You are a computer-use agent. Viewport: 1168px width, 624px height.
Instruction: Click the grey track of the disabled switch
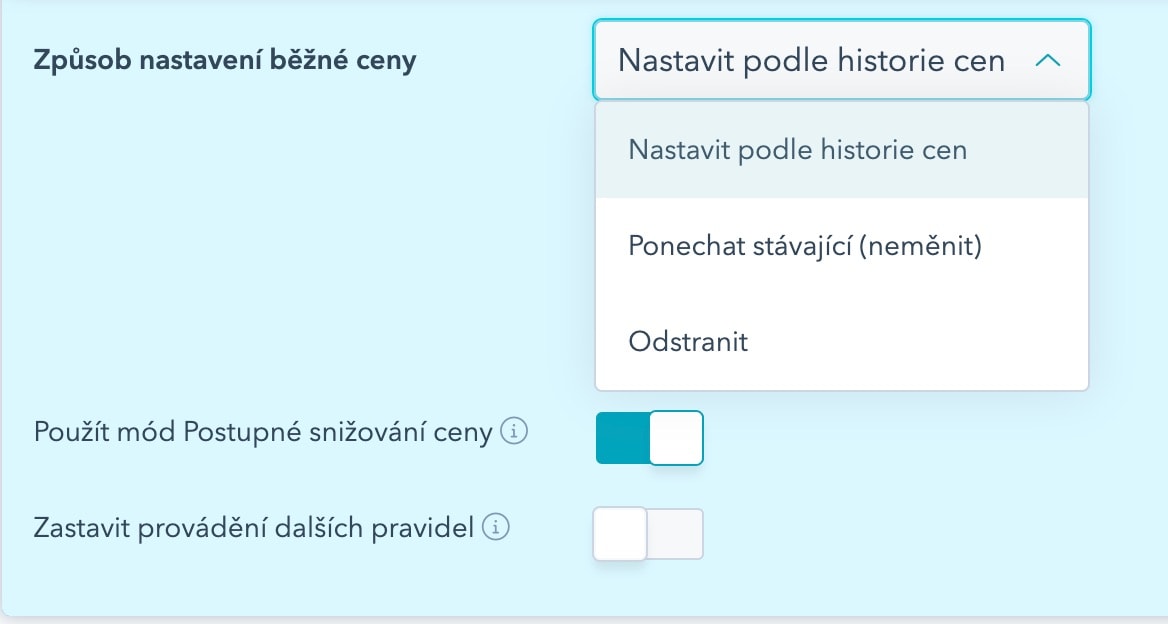click(x=676, y=534)
